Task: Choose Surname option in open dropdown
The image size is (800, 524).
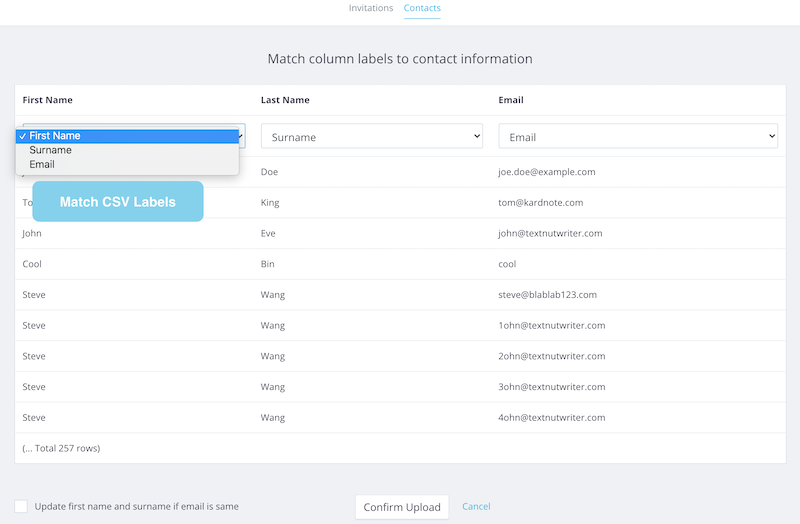Action: (128, 150)
